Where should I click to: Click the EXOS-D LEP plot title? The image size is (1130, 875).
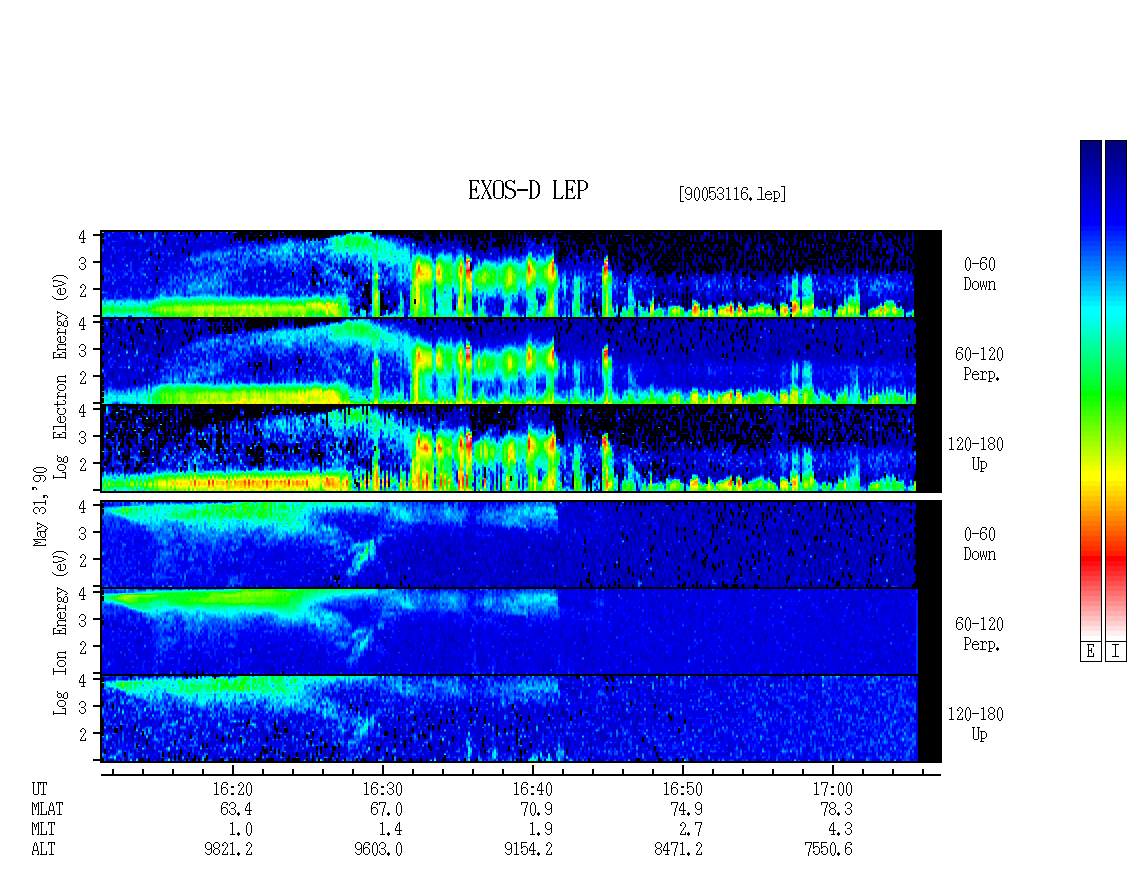click(528, 190)
